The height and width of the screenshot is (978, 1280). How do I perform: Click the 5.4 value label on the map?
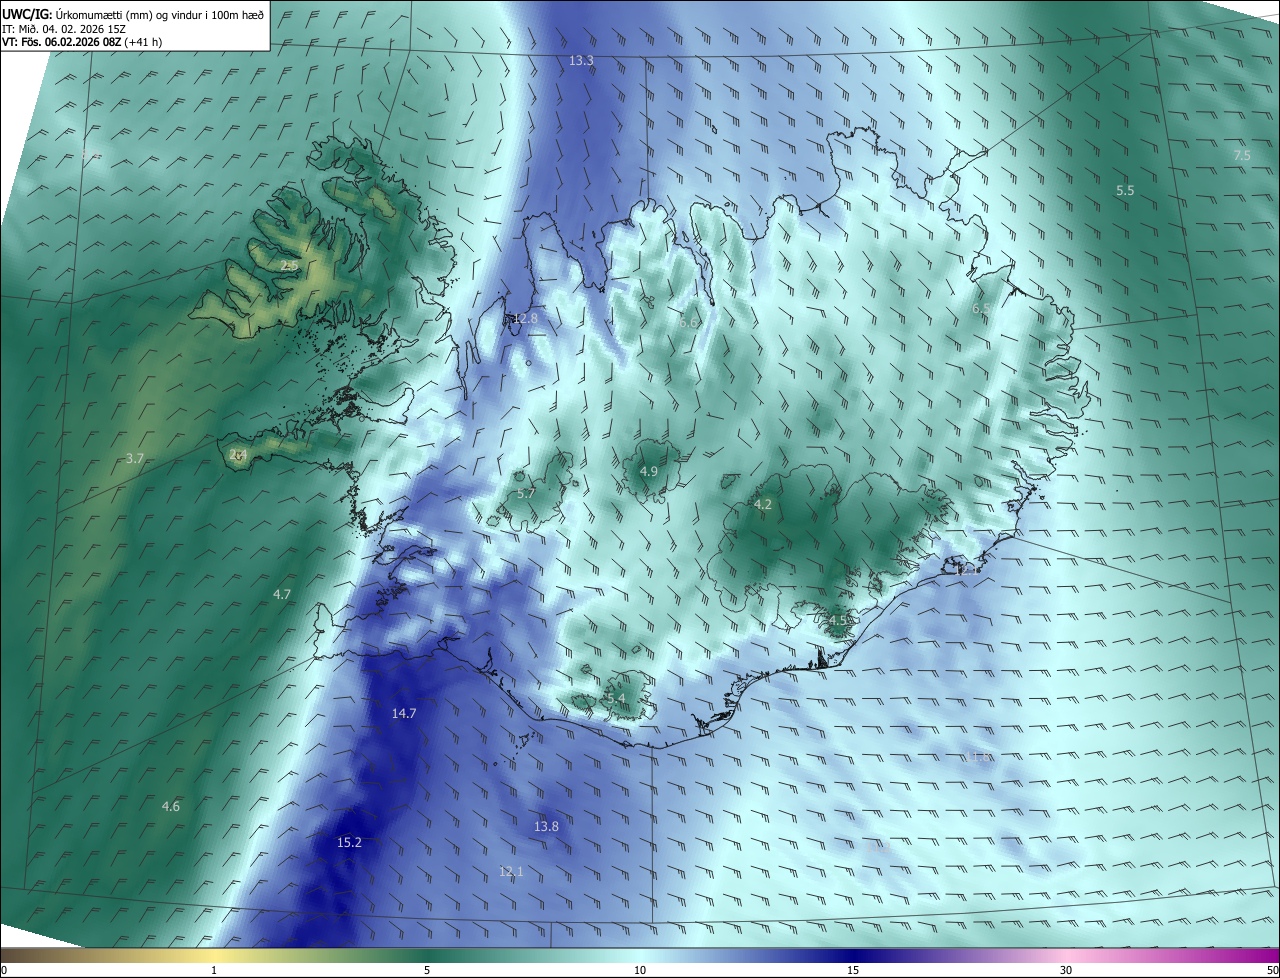click(x=616, y=698)
